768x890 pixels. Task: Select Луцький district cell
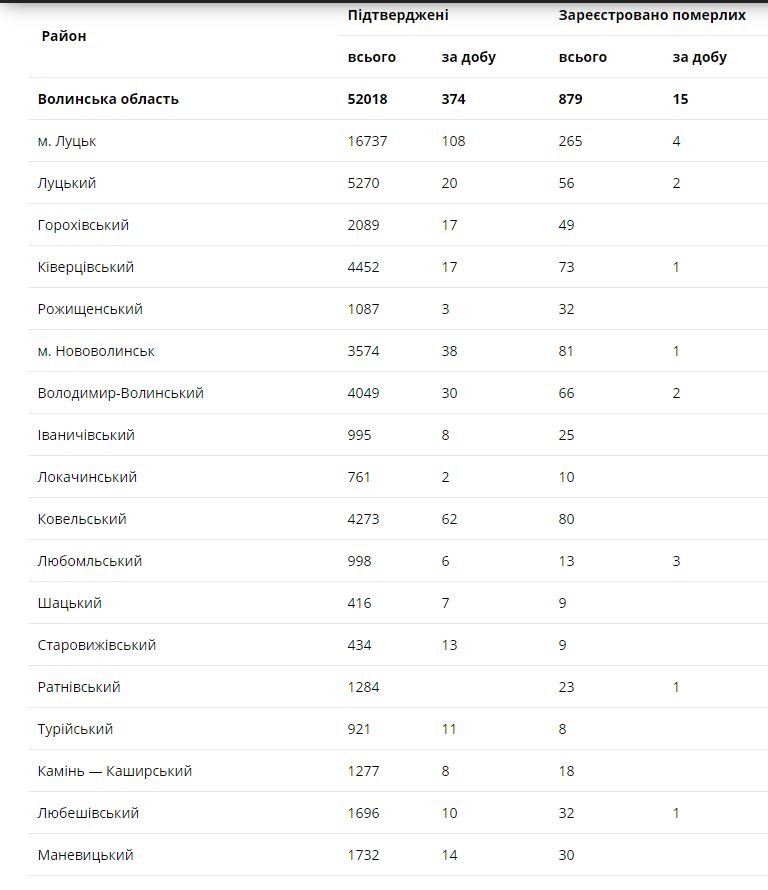(x=67, y=183)
